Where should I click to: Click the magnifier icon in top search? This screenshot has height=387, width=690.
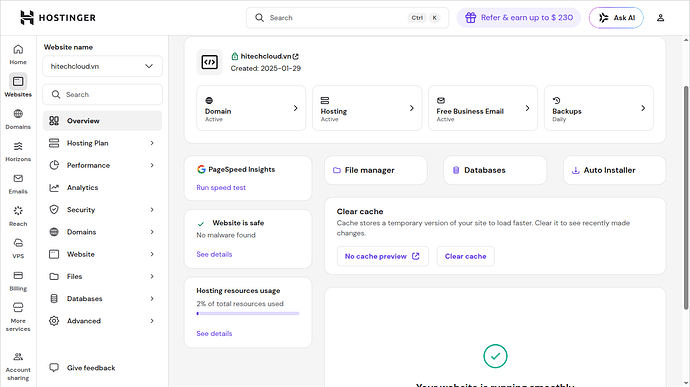[260, 18]
